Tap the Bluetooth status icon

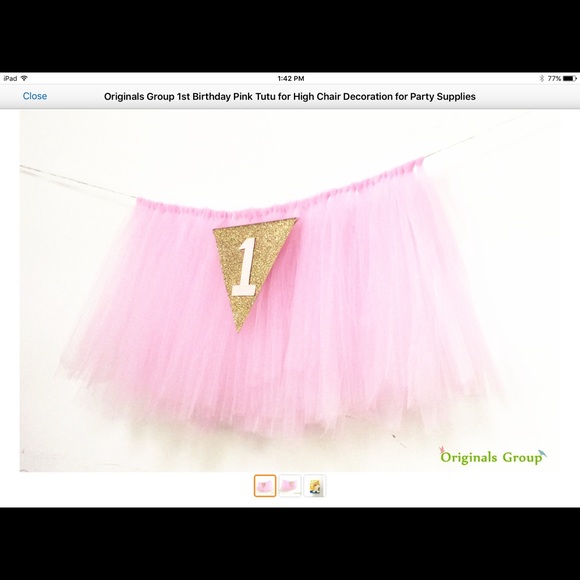[x=542, y=78]
